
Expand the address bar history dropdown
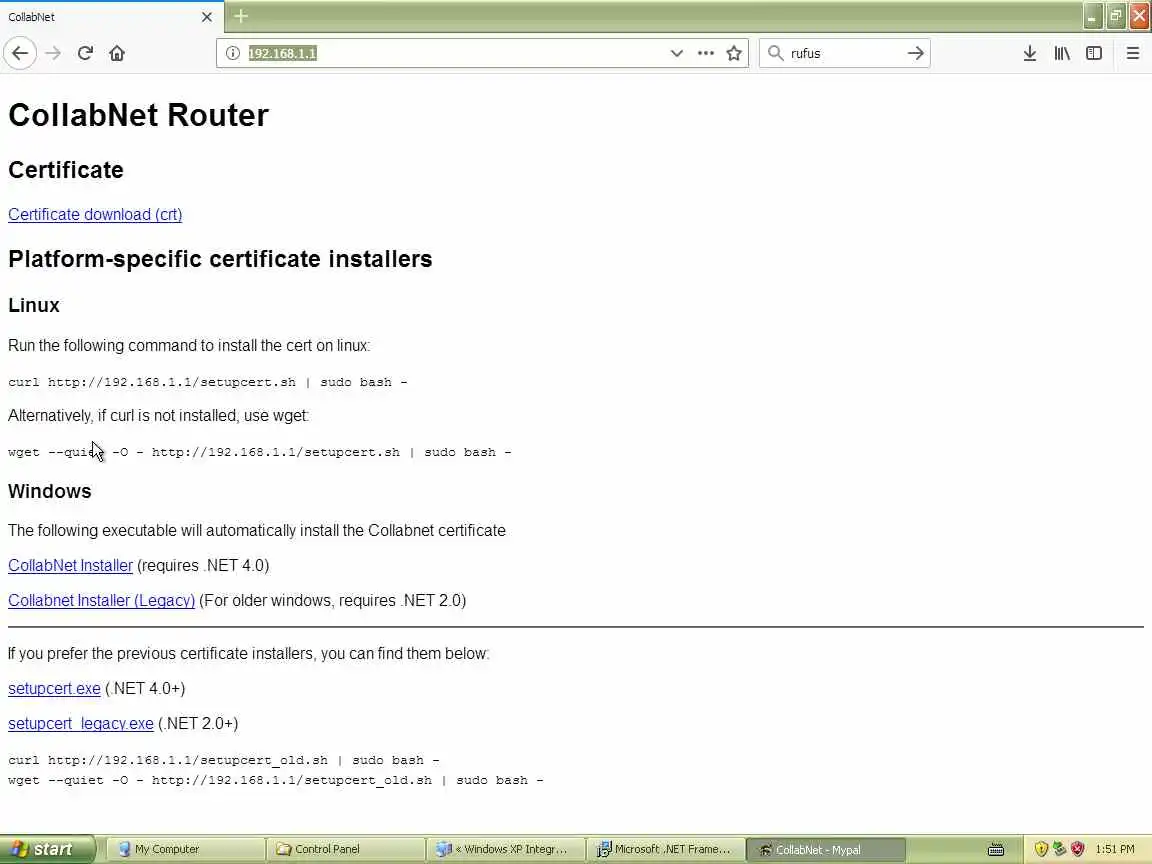tap(677, 53)
